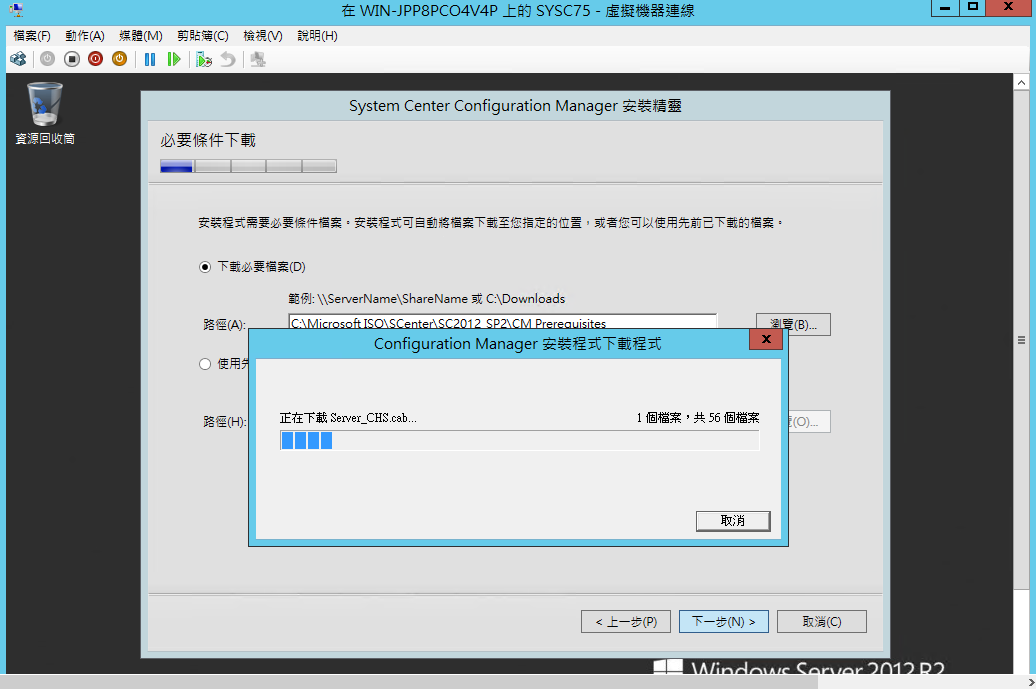The height and width of the screenshot is (689, 1036).
Task: Click the VM connection window title icon
Action: 17,10
